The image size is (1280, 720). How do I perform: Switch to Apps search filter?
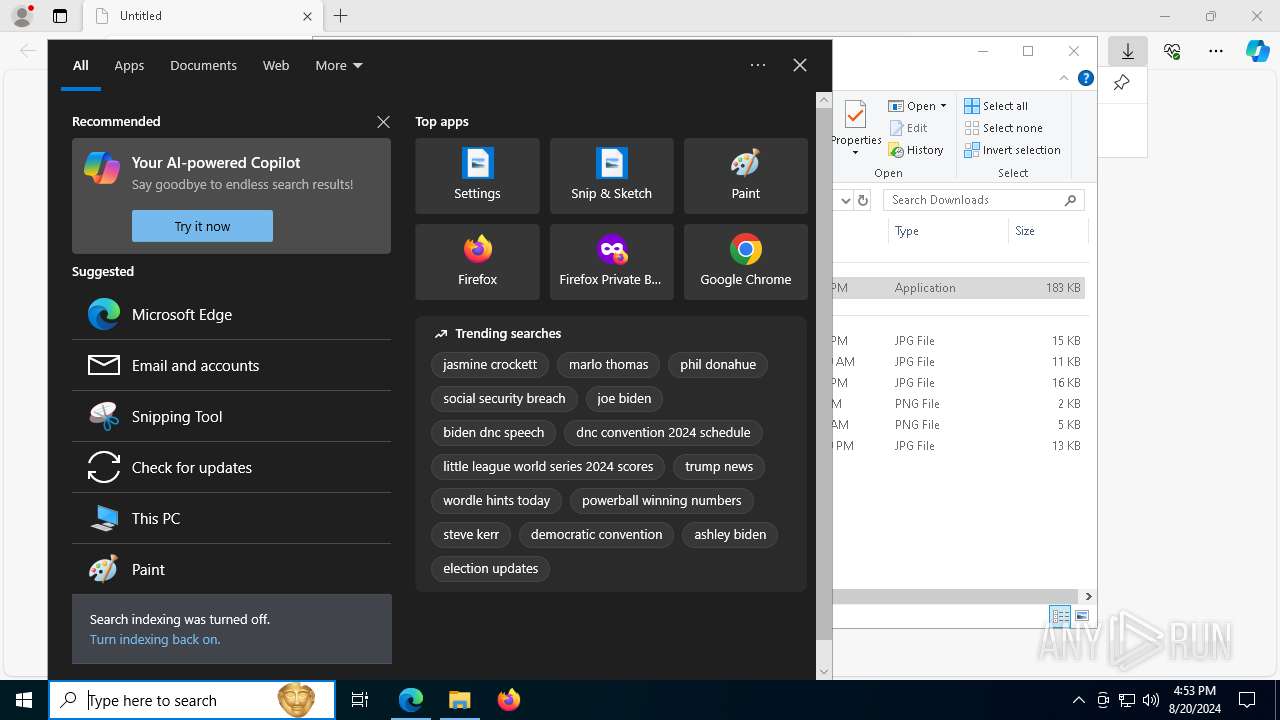click(x=129, y=65)
